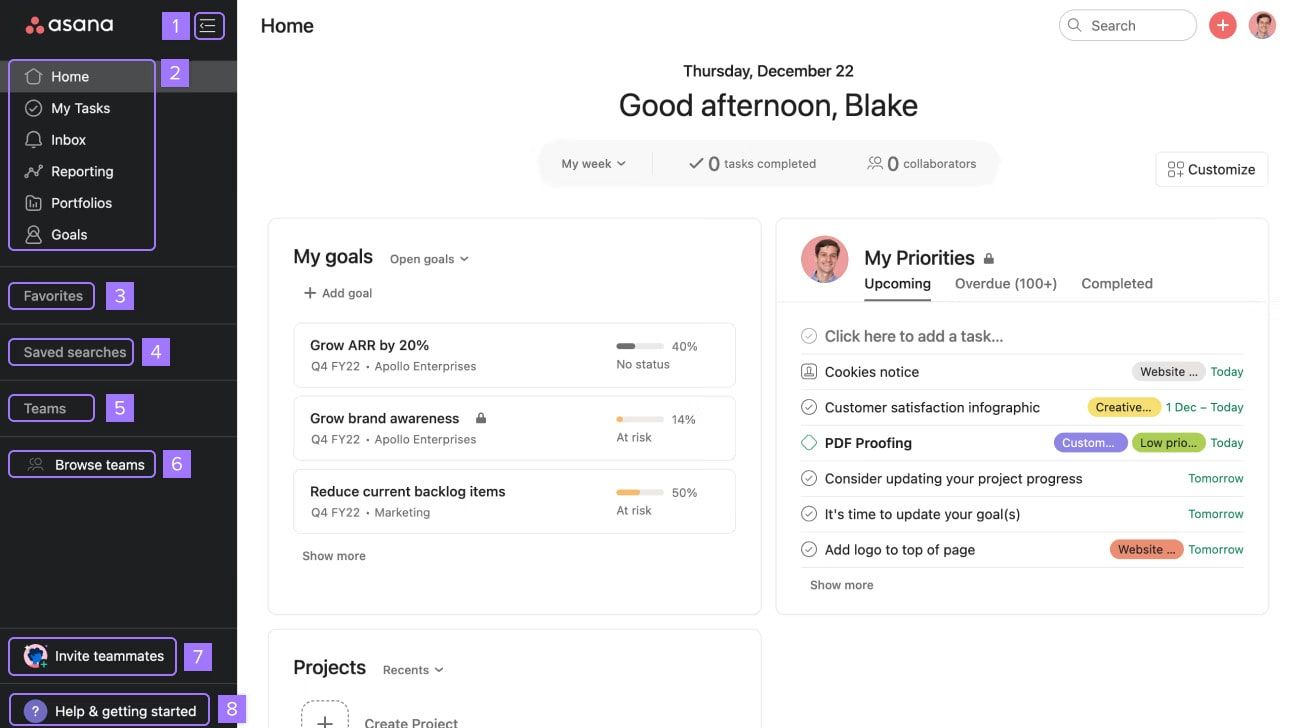This screenshot has height=728, width=1300.
Task: Open your profile avatar menu
Action: pos(1262,24)
